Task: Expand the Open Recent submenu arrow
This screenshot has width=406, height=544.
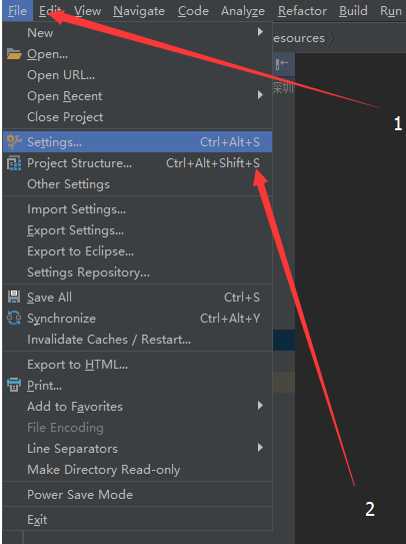Action: pos(260,95)
